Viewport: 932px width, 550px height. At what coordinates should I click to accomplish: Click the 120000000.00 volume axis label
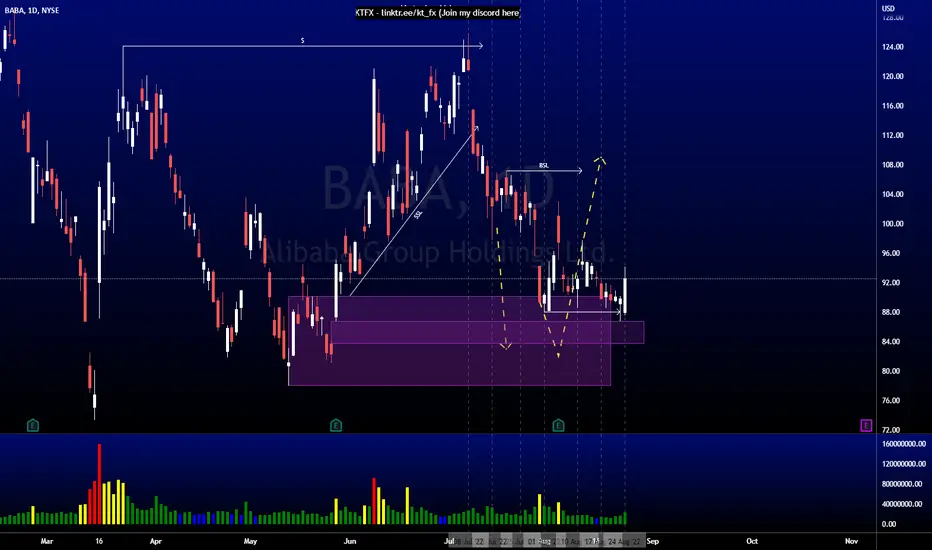point(903,464)
